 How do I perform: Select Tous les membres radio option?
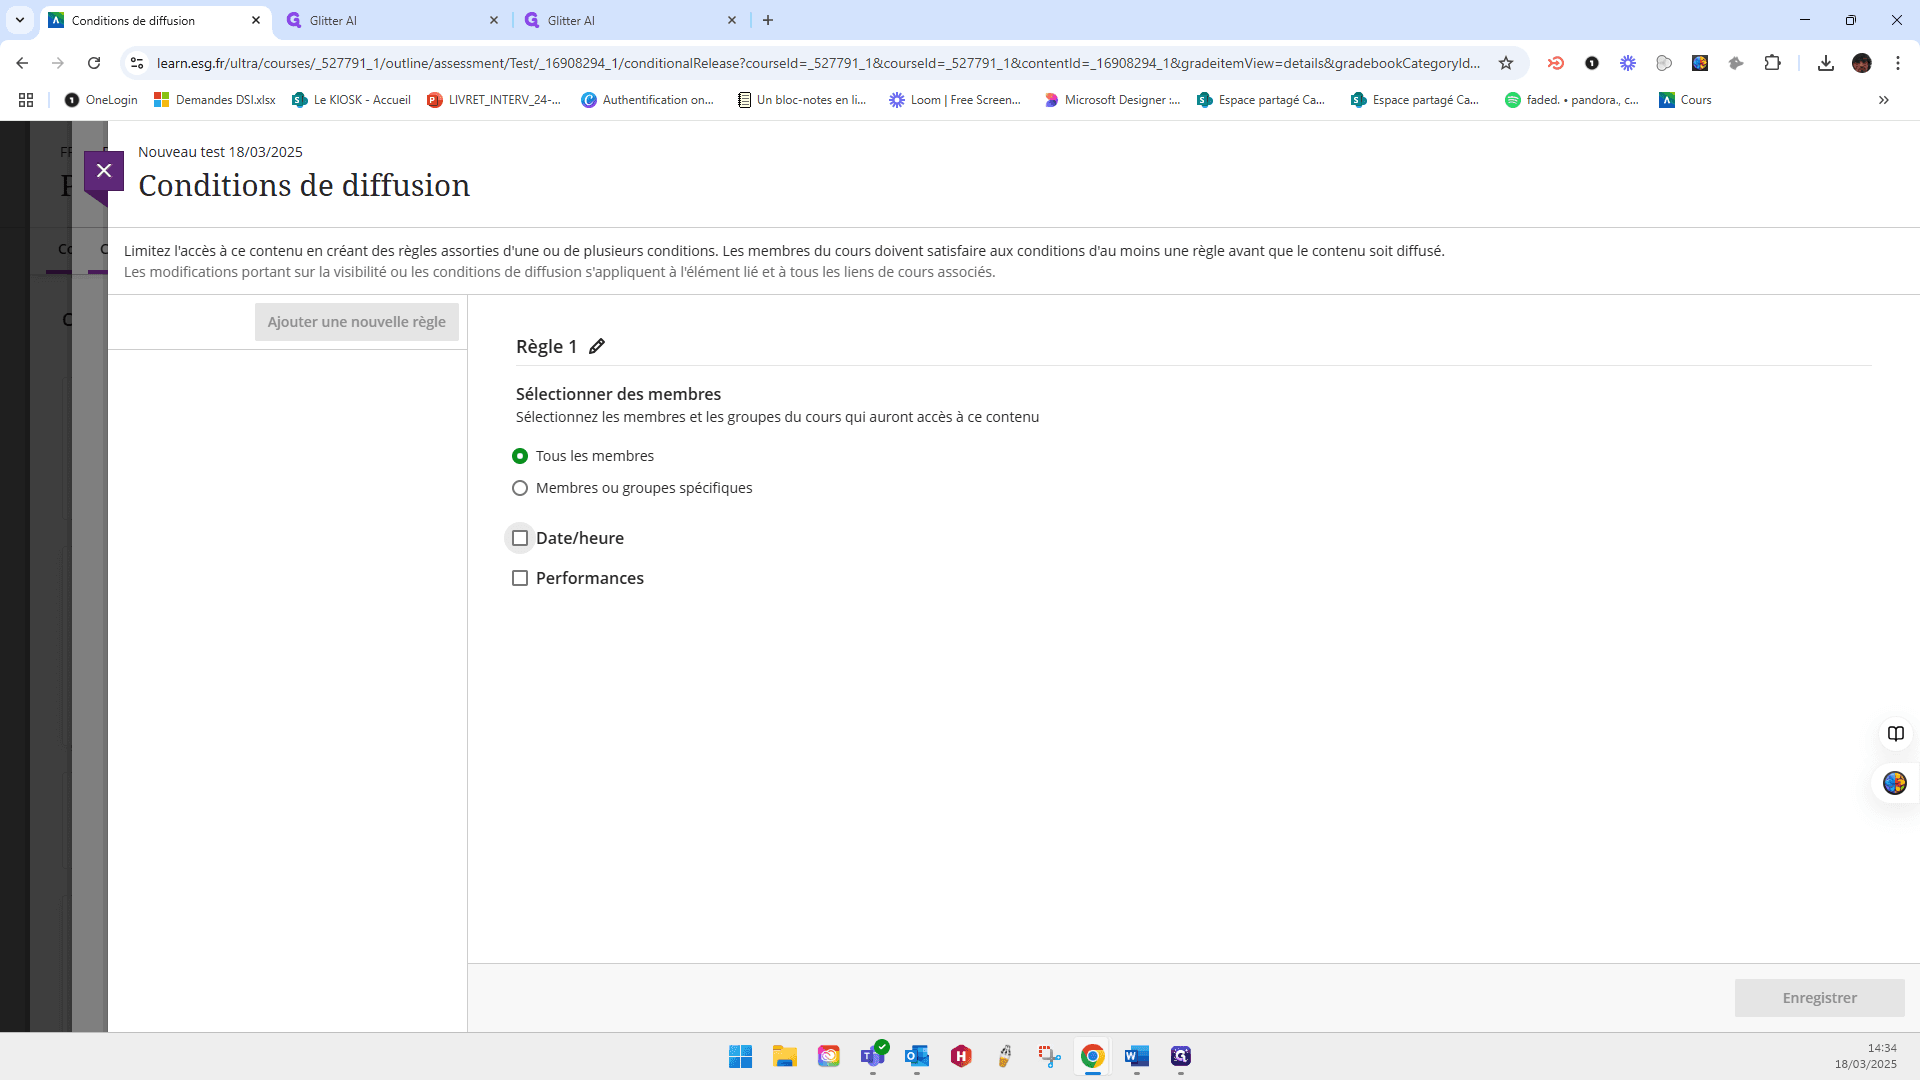point(520,456)
